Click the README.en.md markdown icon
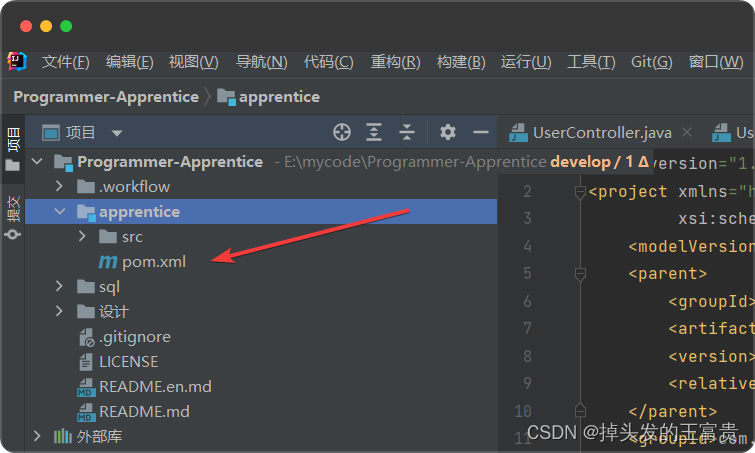 [86, 387]
